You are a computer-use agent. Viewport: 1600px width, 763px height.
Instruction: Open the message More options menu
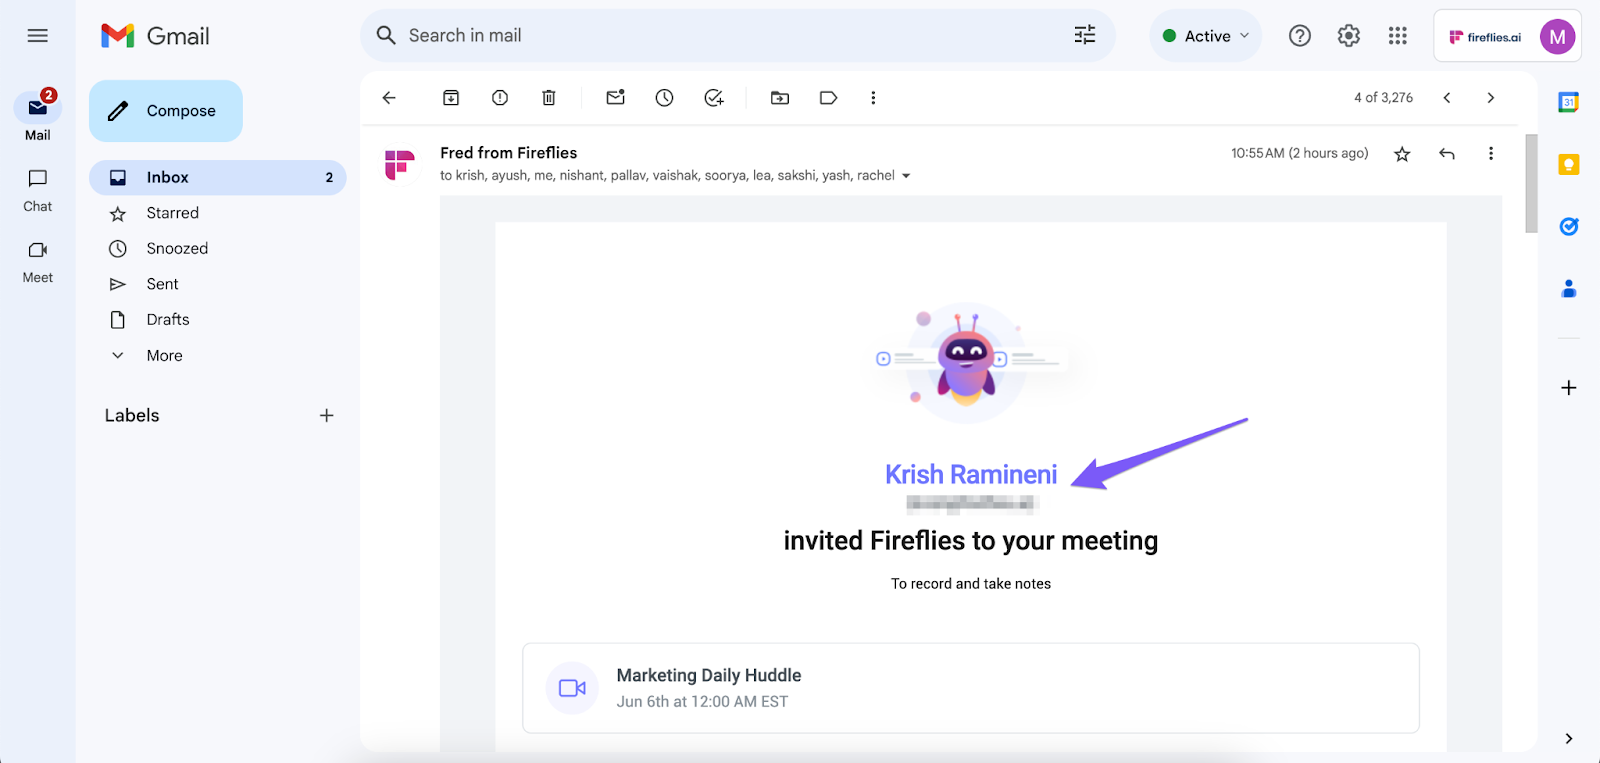point(1491,154)
